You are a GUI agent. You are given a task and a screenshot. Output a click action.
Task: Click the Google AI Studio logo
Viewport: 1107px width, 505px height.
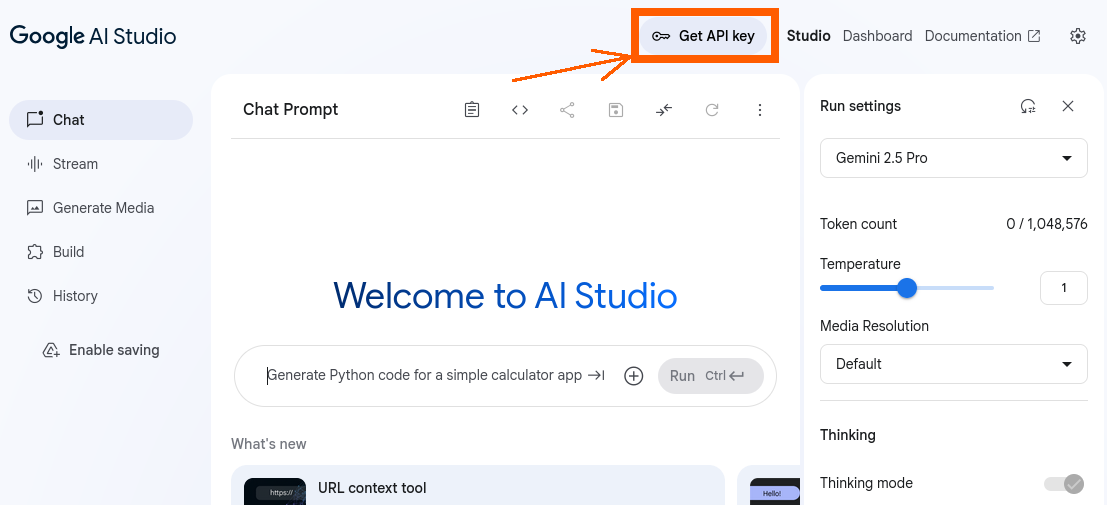tap(92, 36)
